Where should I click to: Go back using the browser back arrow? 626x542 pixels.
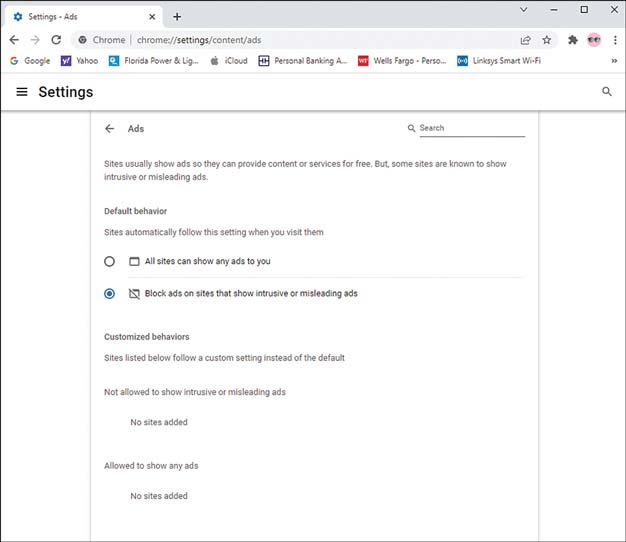[14, 40]
